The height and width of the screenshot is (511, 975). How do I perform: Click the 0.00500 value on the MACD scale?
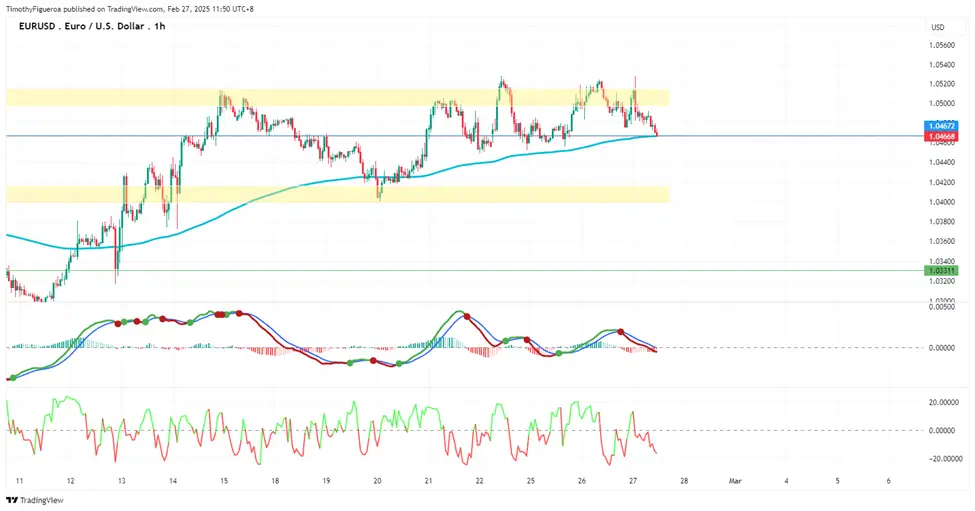coord(942,306)
